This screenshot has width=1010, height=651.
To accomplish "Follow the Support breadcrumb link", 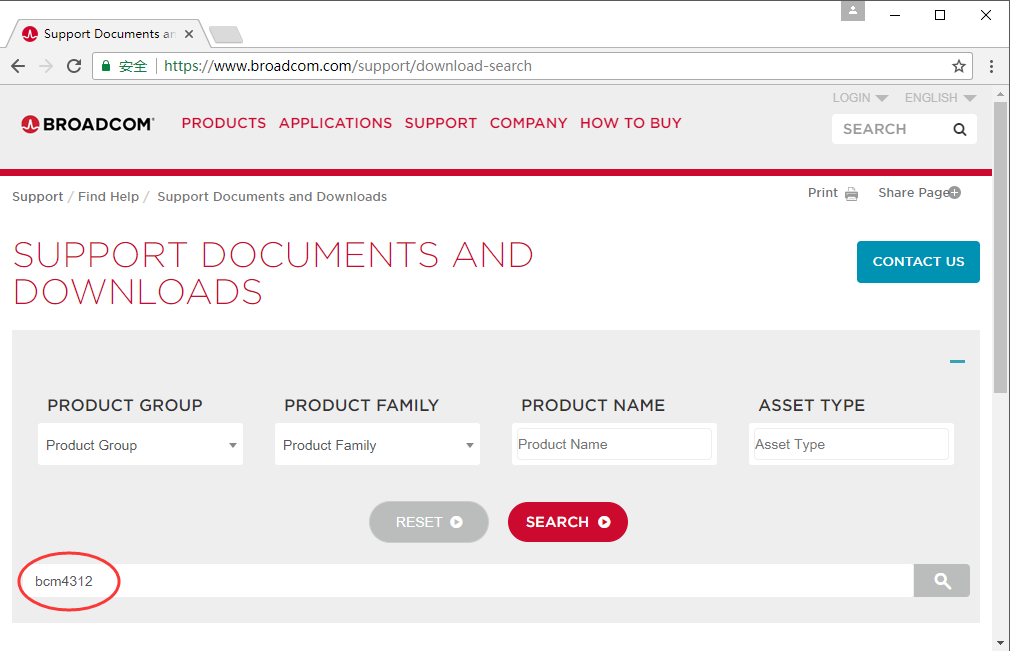I will pos(37,196).
